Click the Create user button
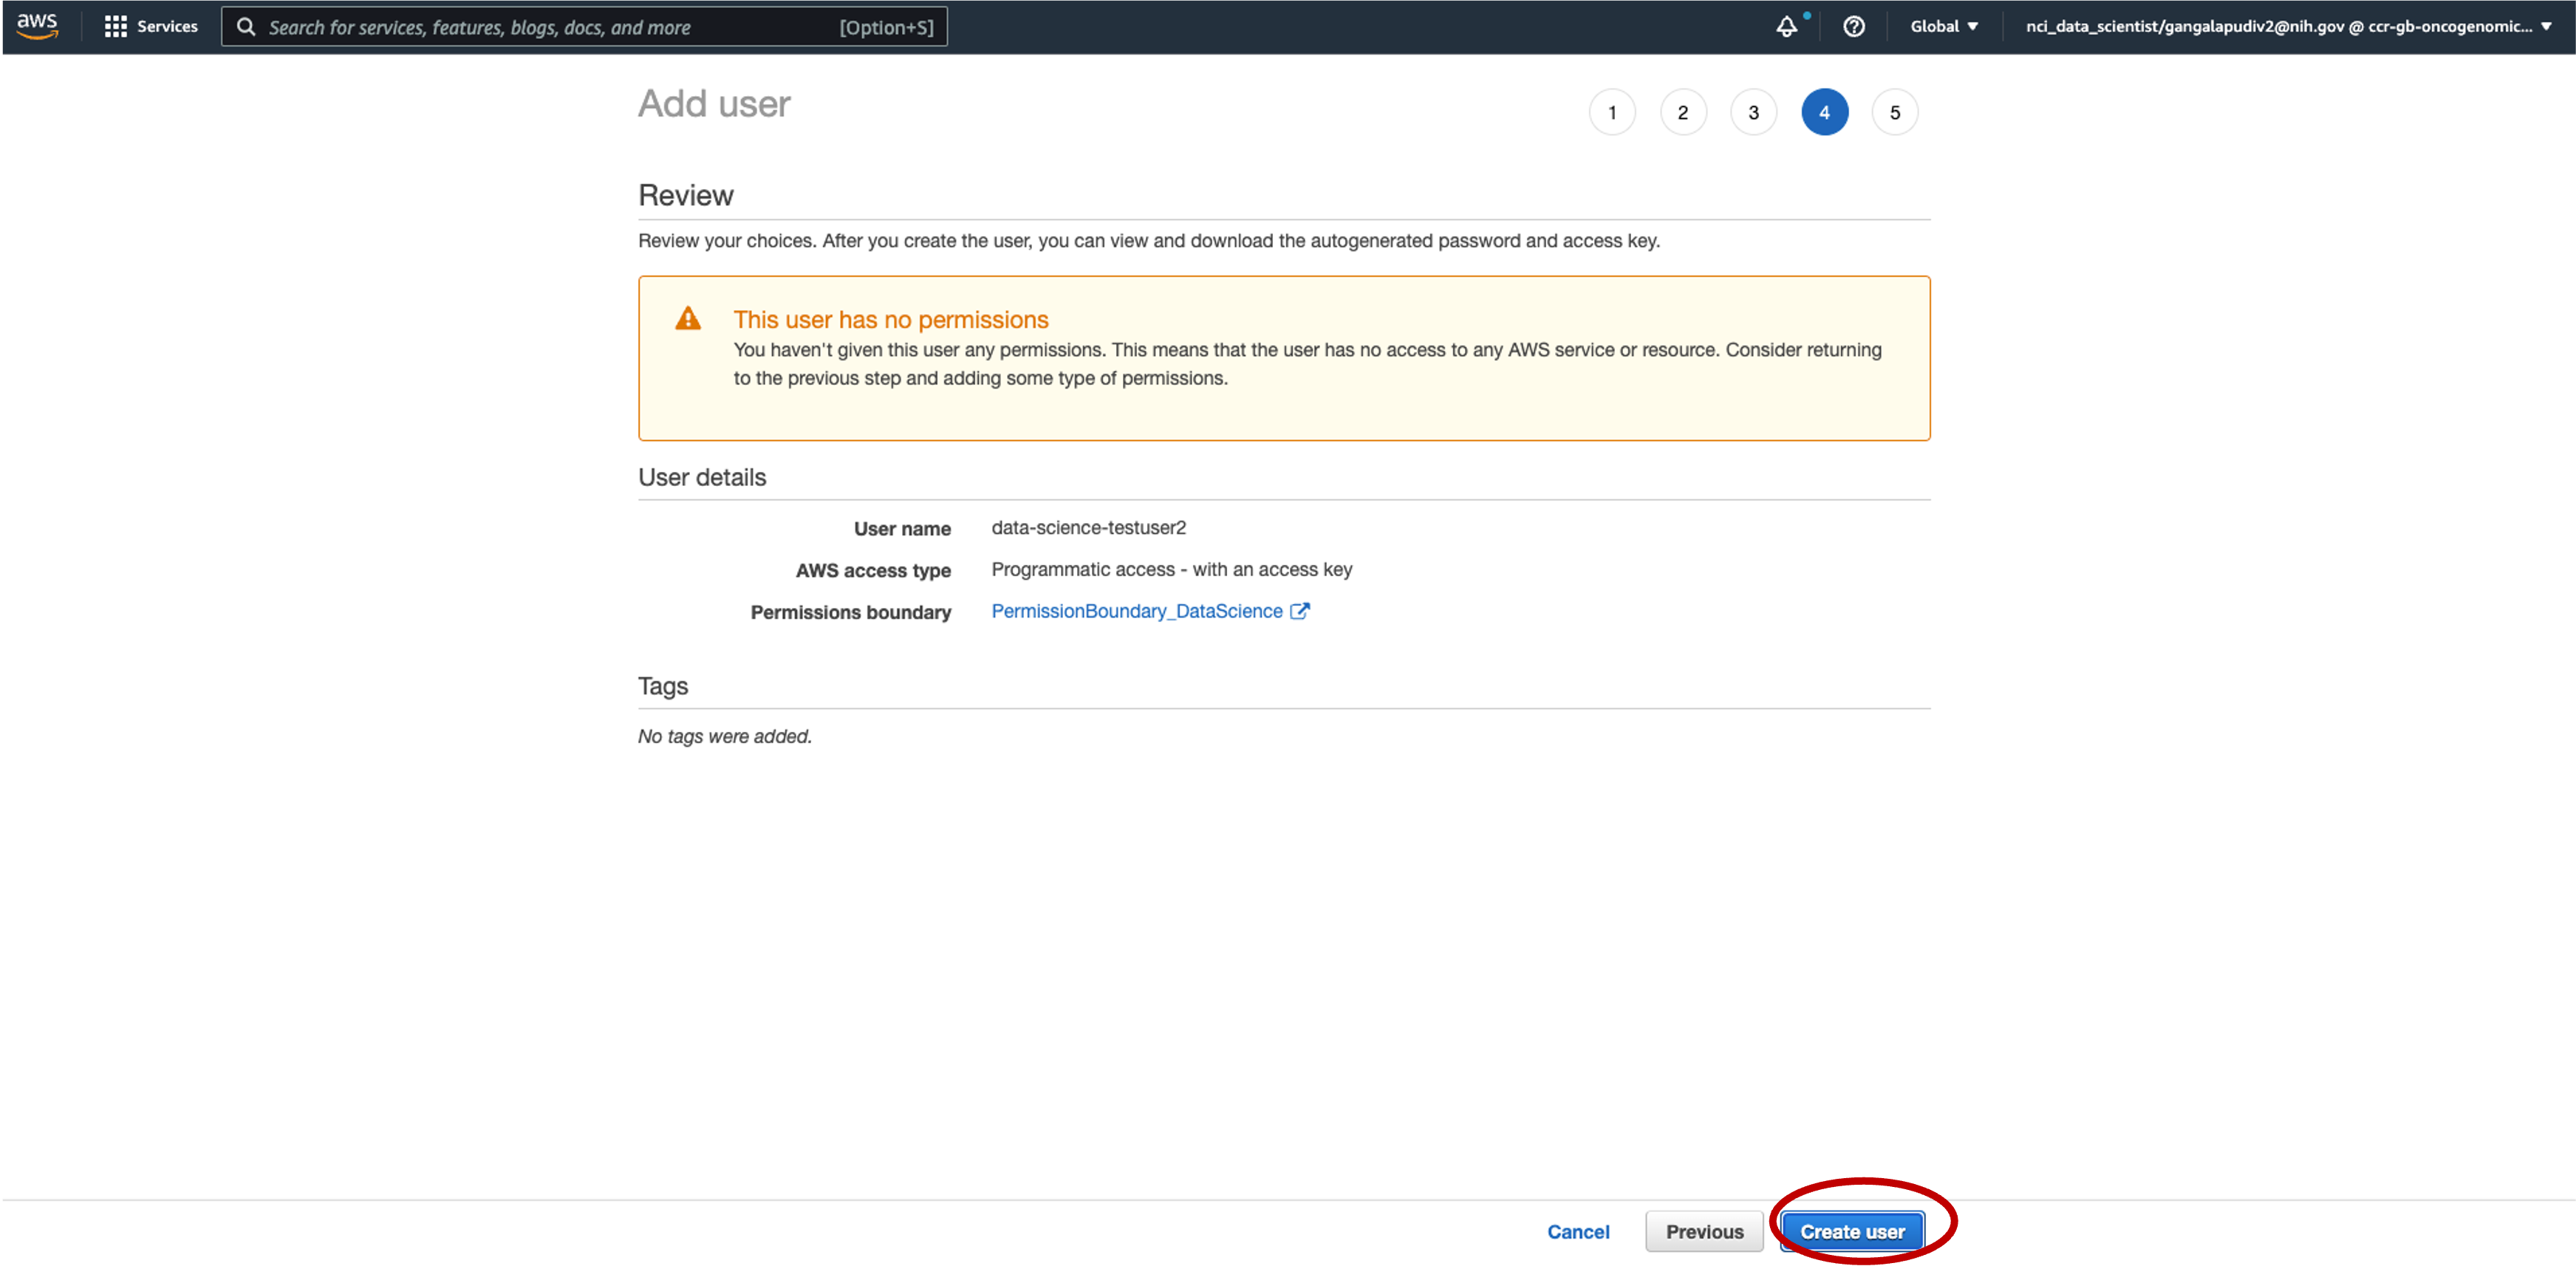Image resolution: width=2576 pixels, height=1266 pixels. (x=1852, y=1232)
